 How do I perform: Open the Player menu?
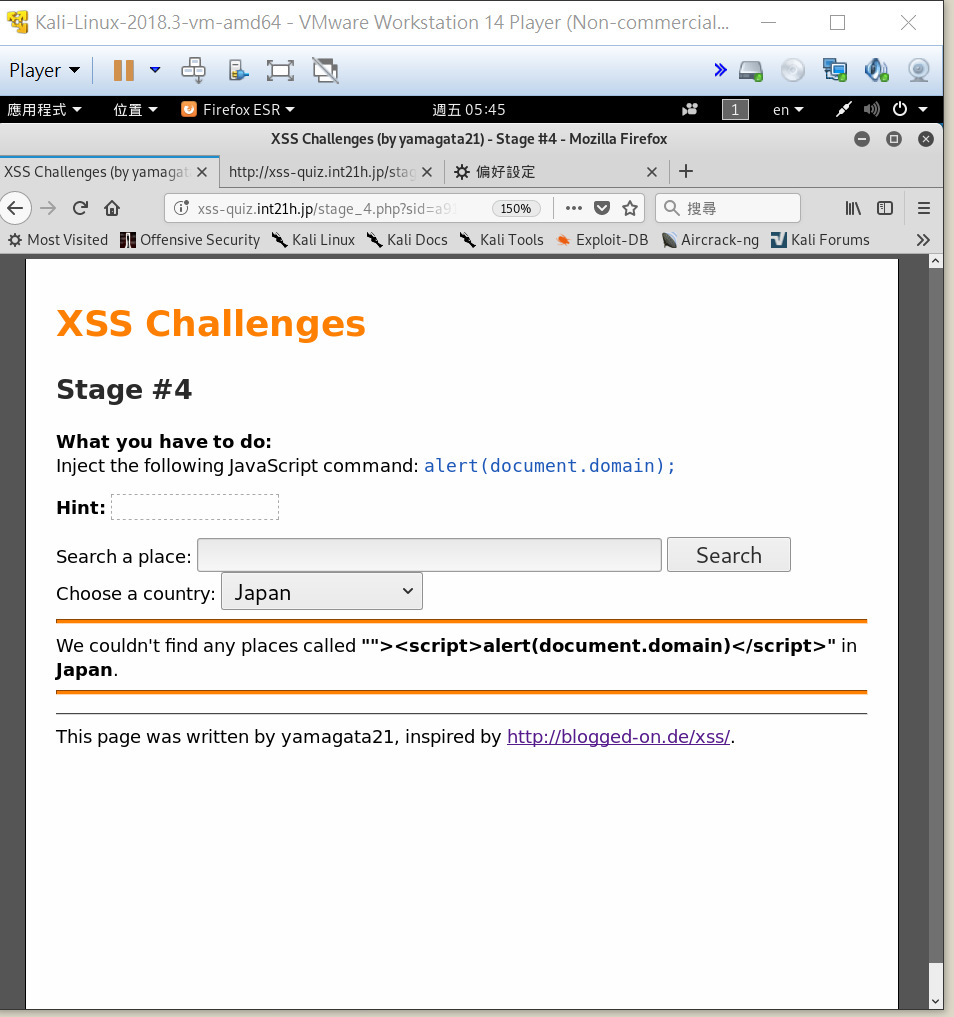pyautogui.click(x=44, y=70)
